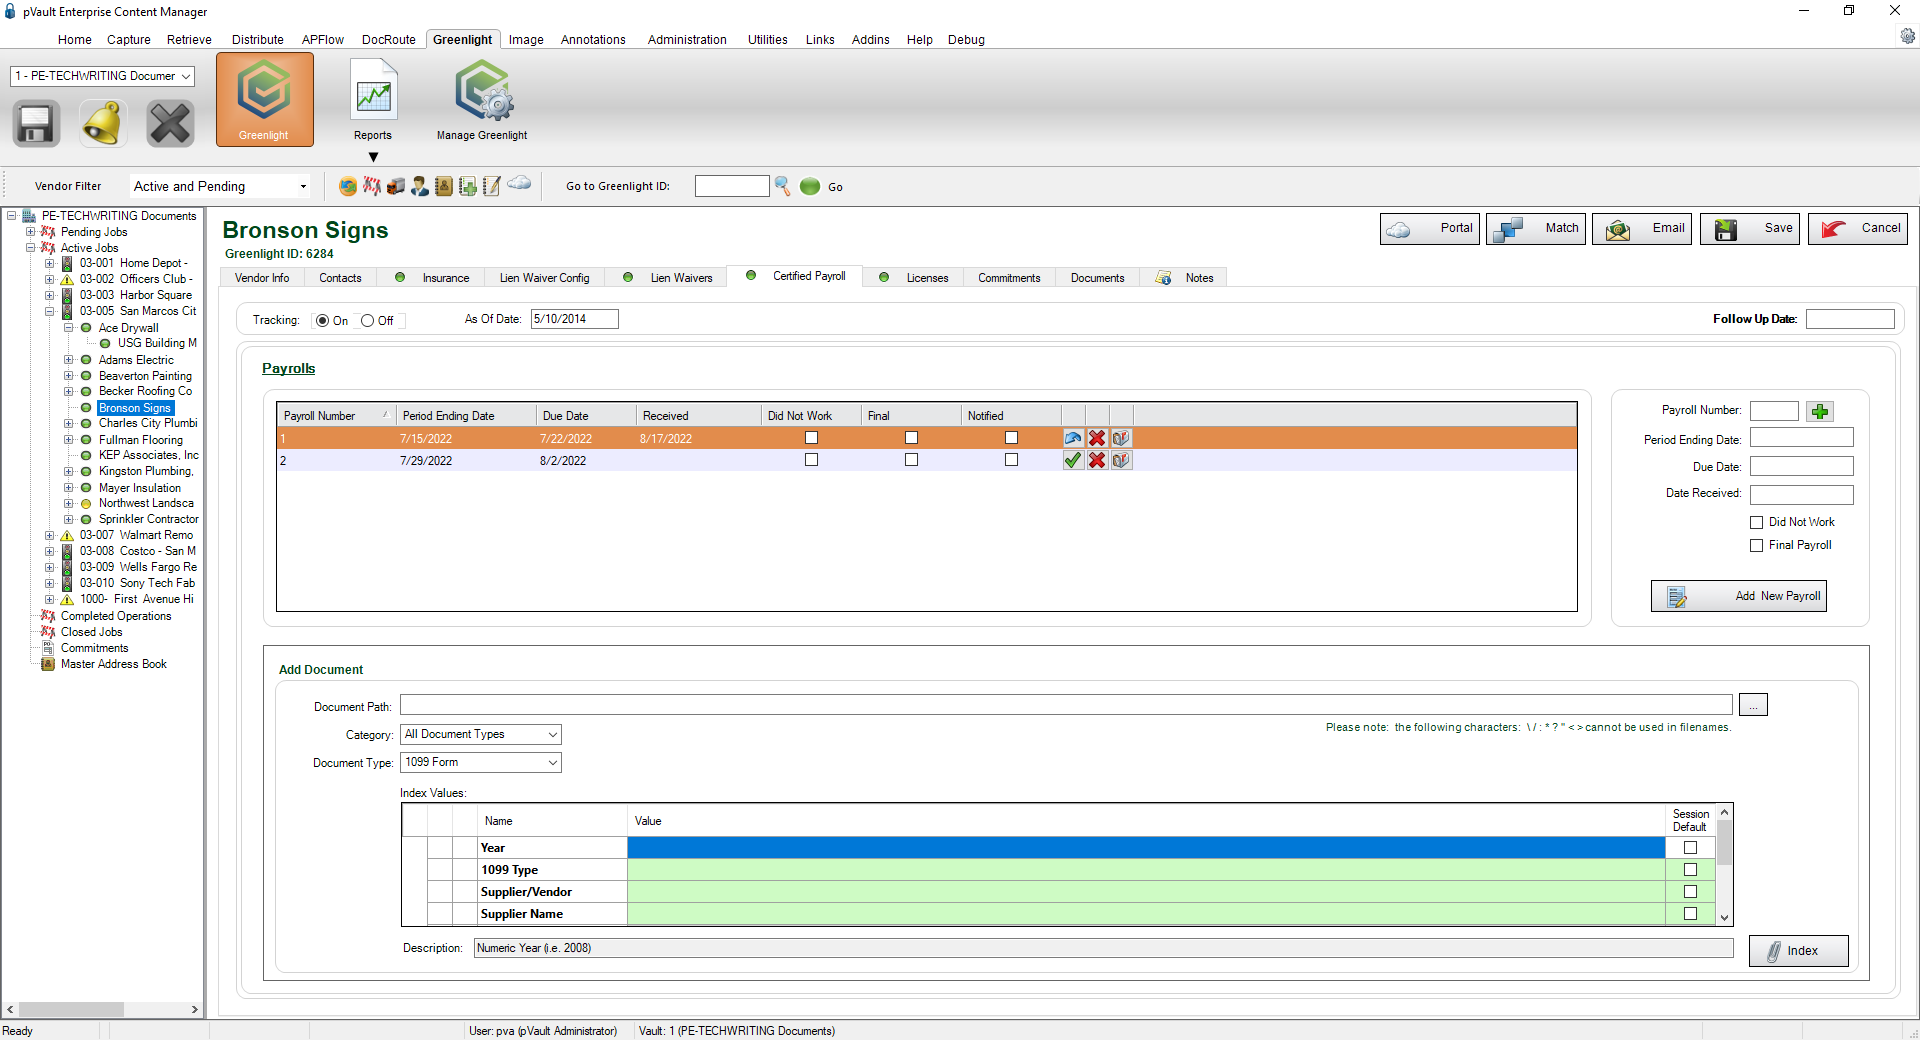The height and width of the screenshot is (1040, 1920).
Task: Click the bell notification icon
Action: pos(103,124)
